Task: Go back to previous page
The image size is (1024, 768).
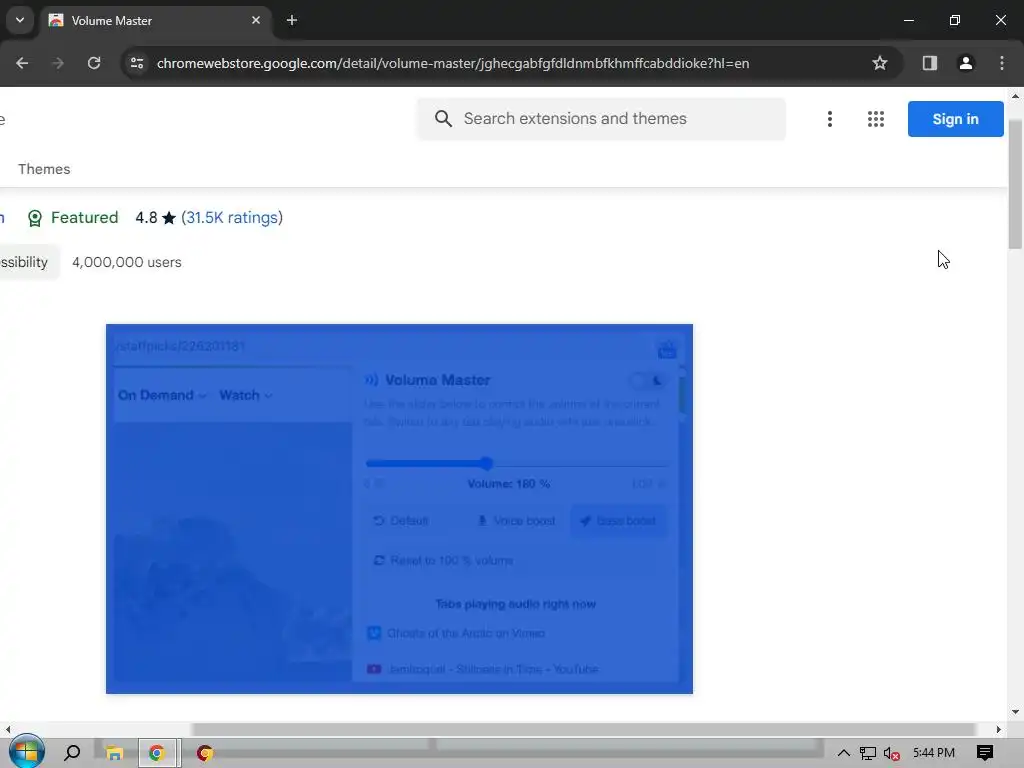Action: pos(22,63)
